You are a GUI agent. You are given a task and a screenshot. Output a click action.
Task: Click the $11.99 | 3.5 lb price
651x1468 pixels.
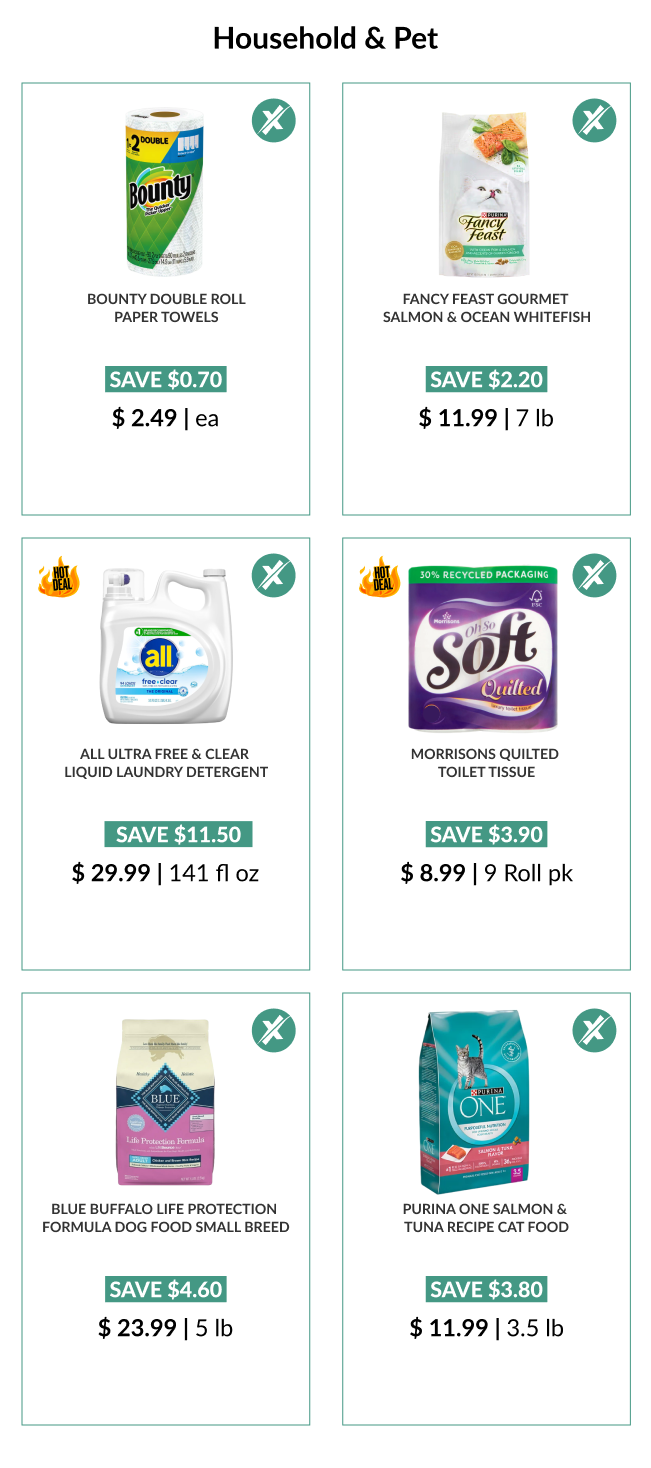tap(486, 1328)
